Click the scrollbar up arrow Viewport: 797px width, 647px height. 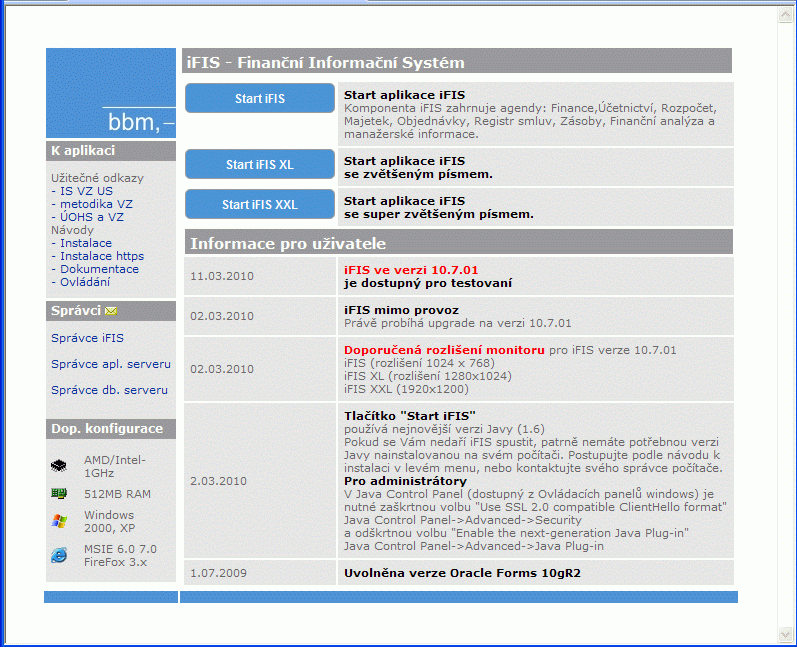[x=785, y=14]
